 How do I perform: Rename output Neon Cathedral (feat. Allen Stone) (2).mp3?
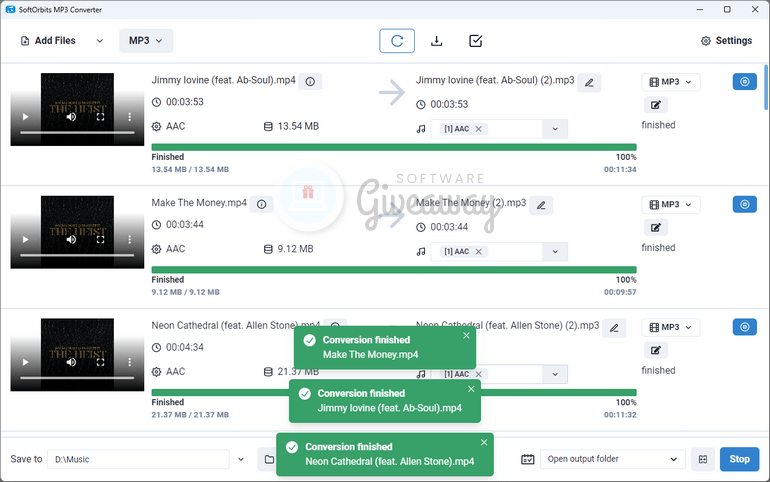click(614, 328)
